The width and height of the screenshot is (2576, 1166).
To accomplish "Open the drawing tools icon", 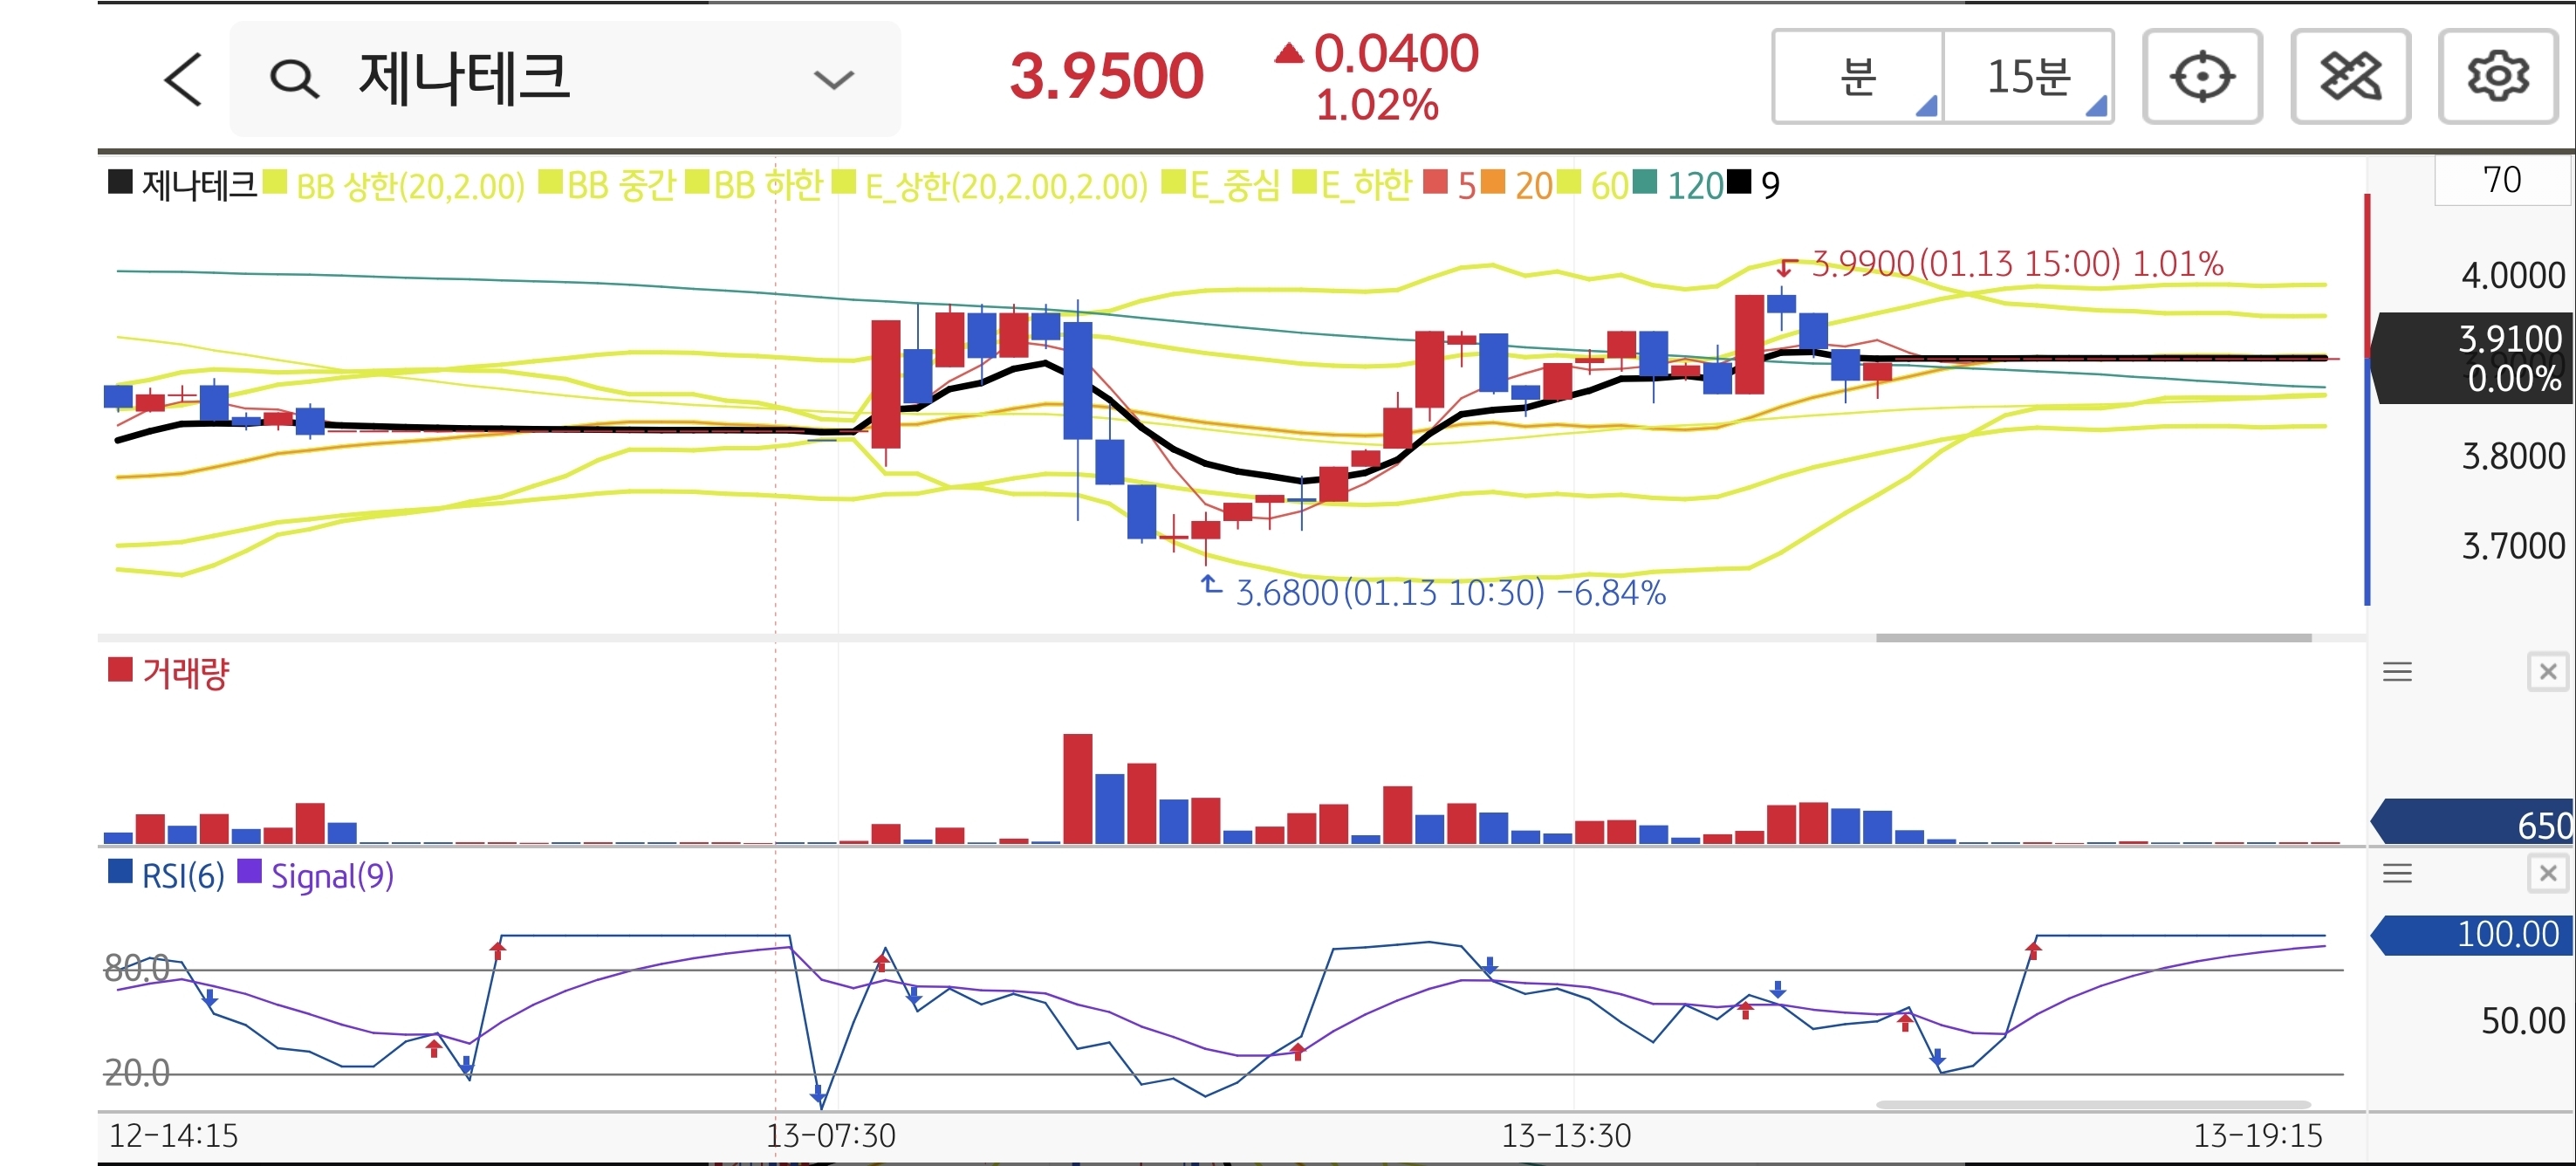I will [x=2350, y=77].
